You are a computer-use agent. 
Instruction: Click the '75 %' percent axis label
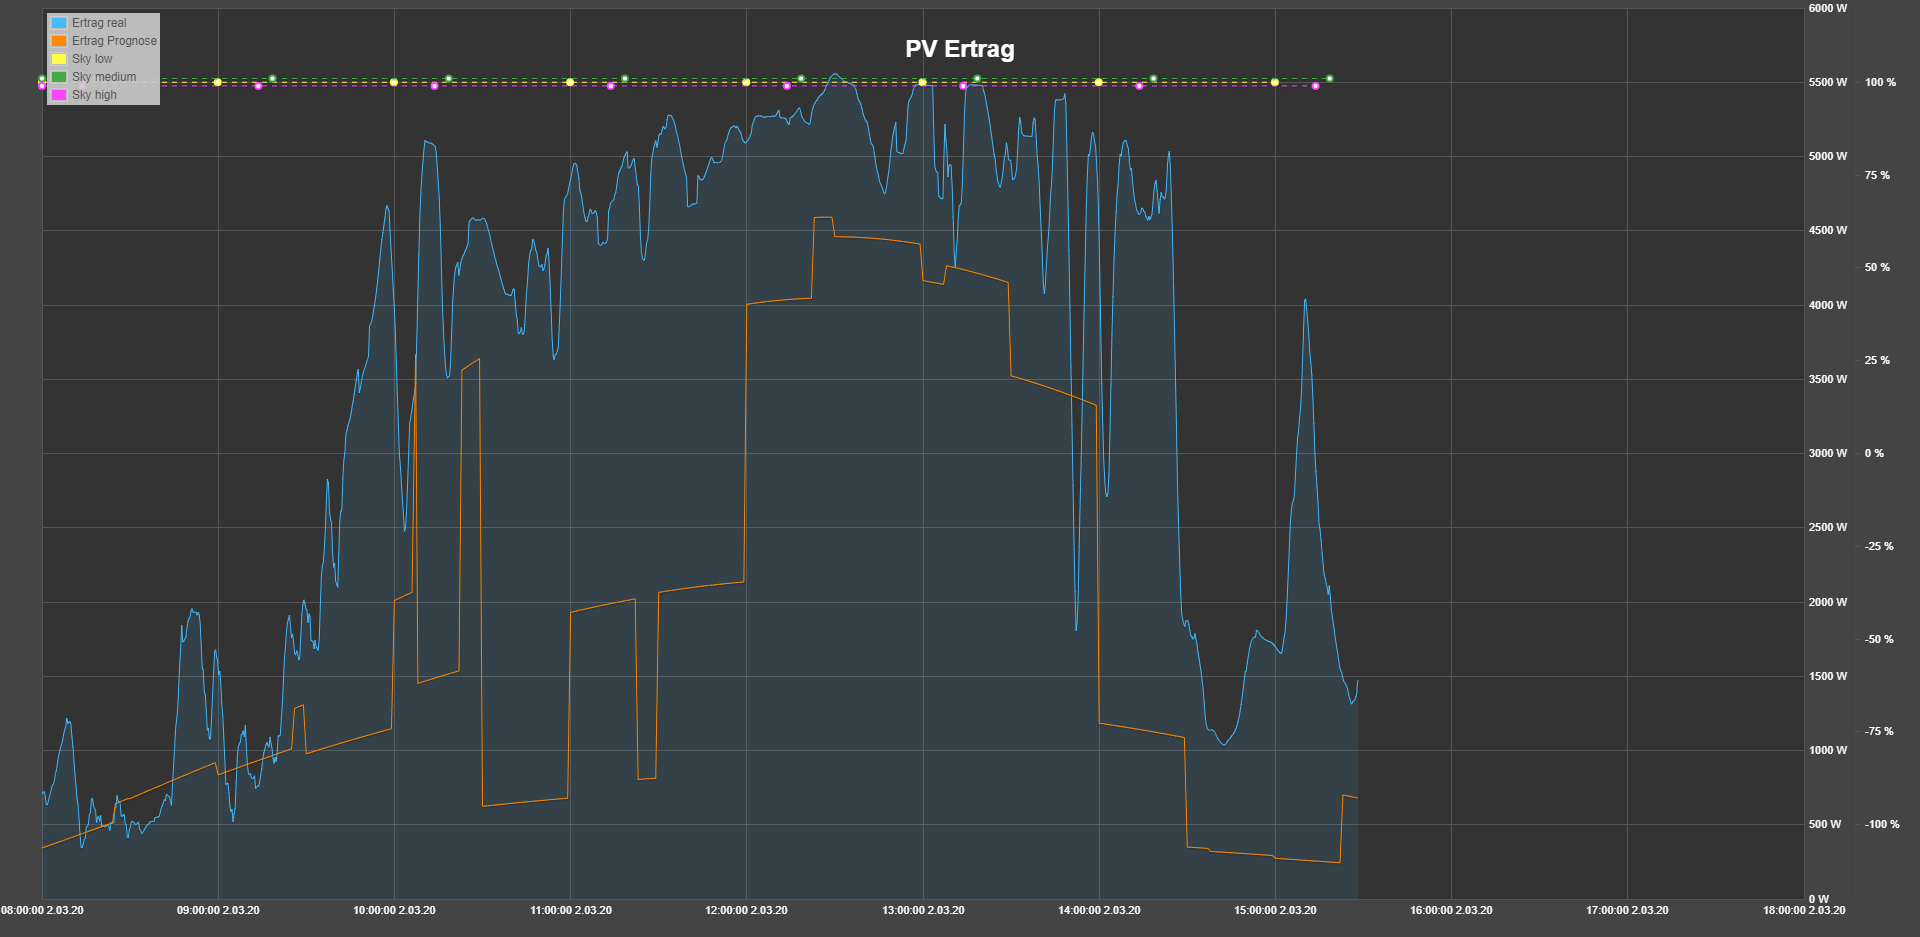coord(1877,175)
